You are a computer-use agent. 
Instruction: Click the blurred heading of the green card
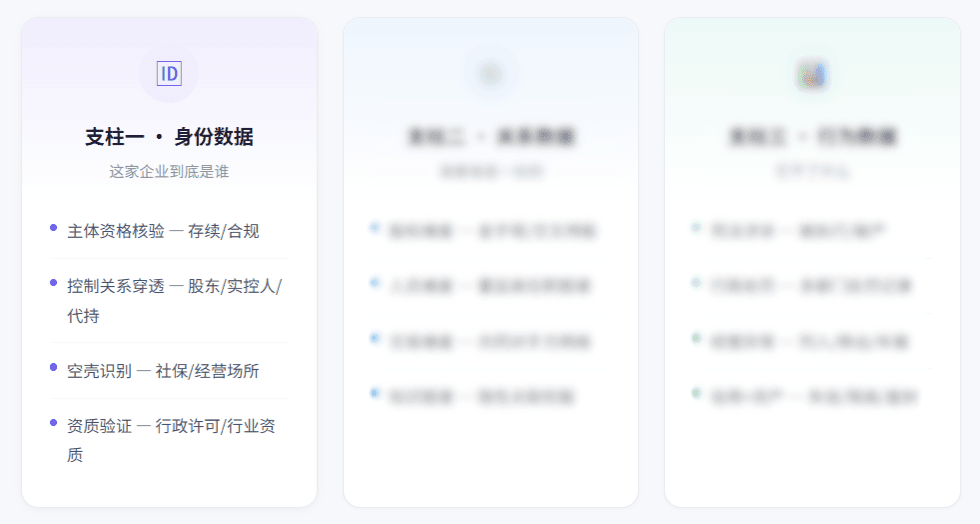click(x=812, y=136)
